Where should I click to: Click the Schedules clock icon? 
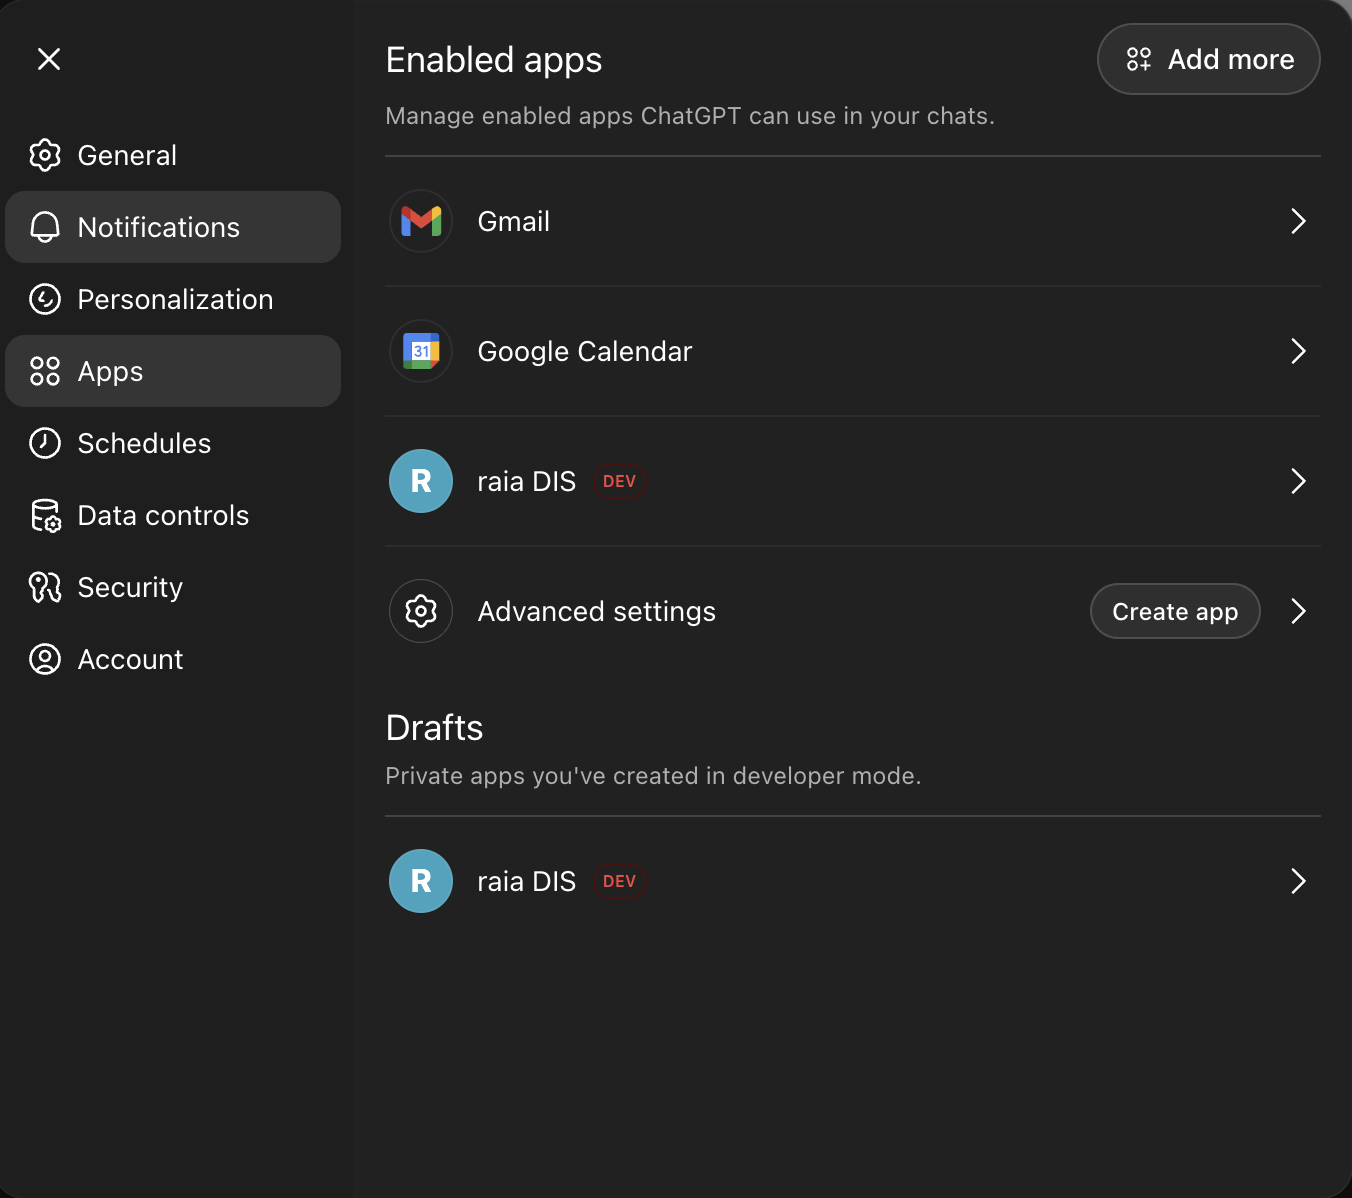click(x=45, y=443)
